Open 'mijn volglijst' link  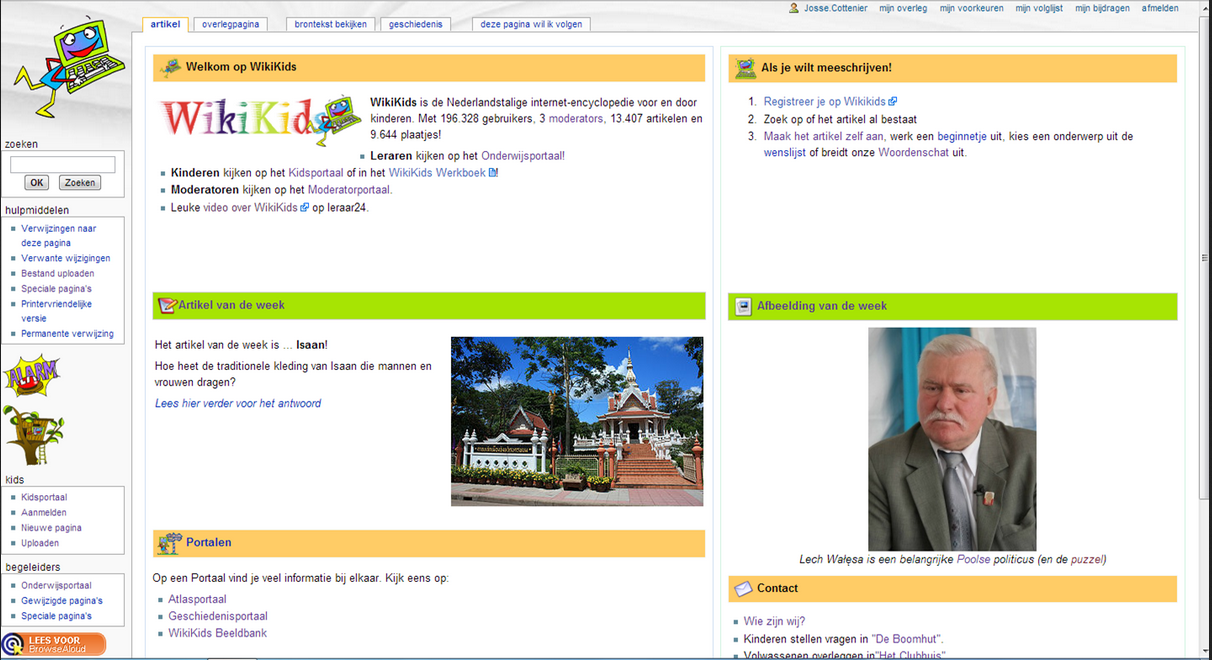click(1039, 8)
